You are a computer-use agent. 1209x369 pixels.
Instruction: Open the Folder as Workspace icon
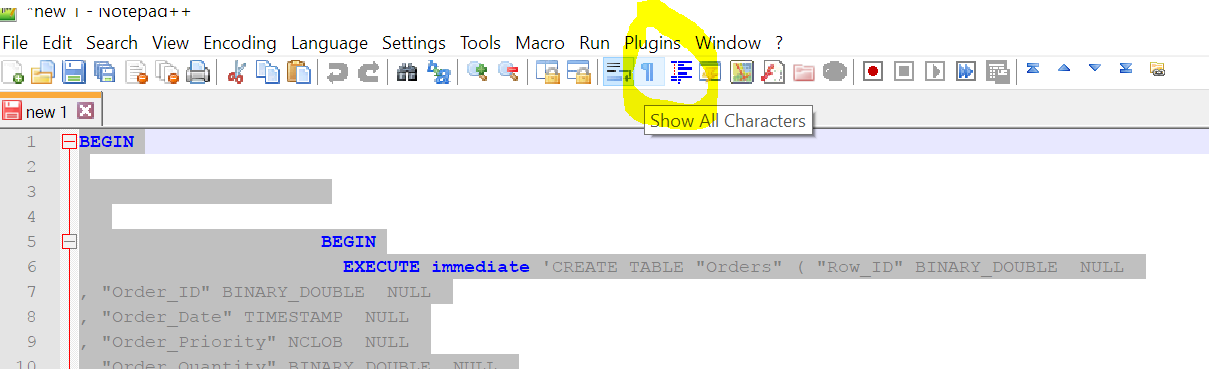803,72
